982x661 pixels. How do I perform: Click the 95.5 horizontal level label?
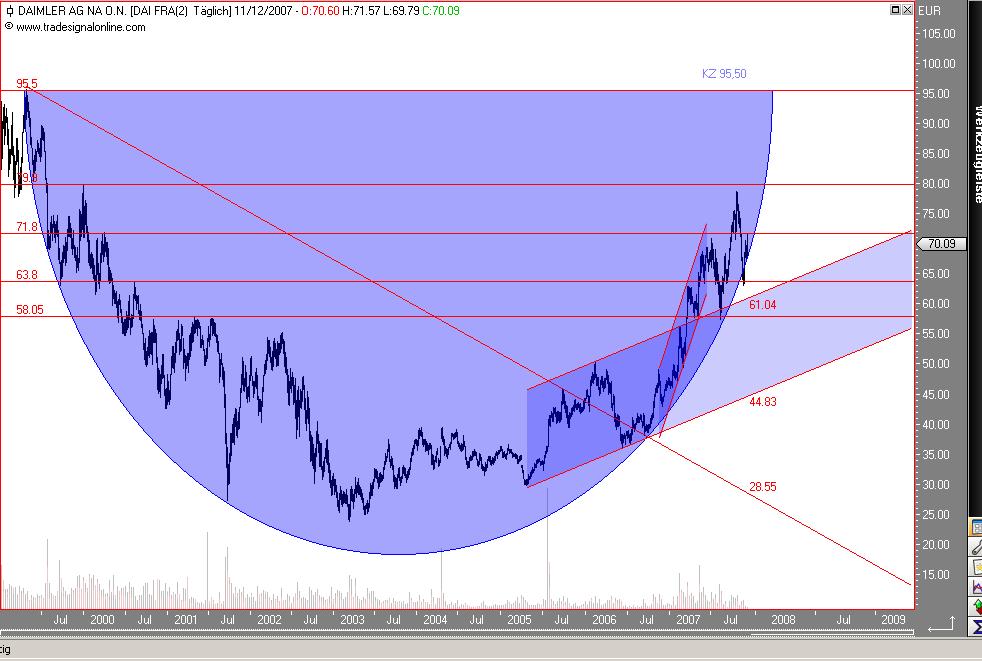(x=27, y=83)
